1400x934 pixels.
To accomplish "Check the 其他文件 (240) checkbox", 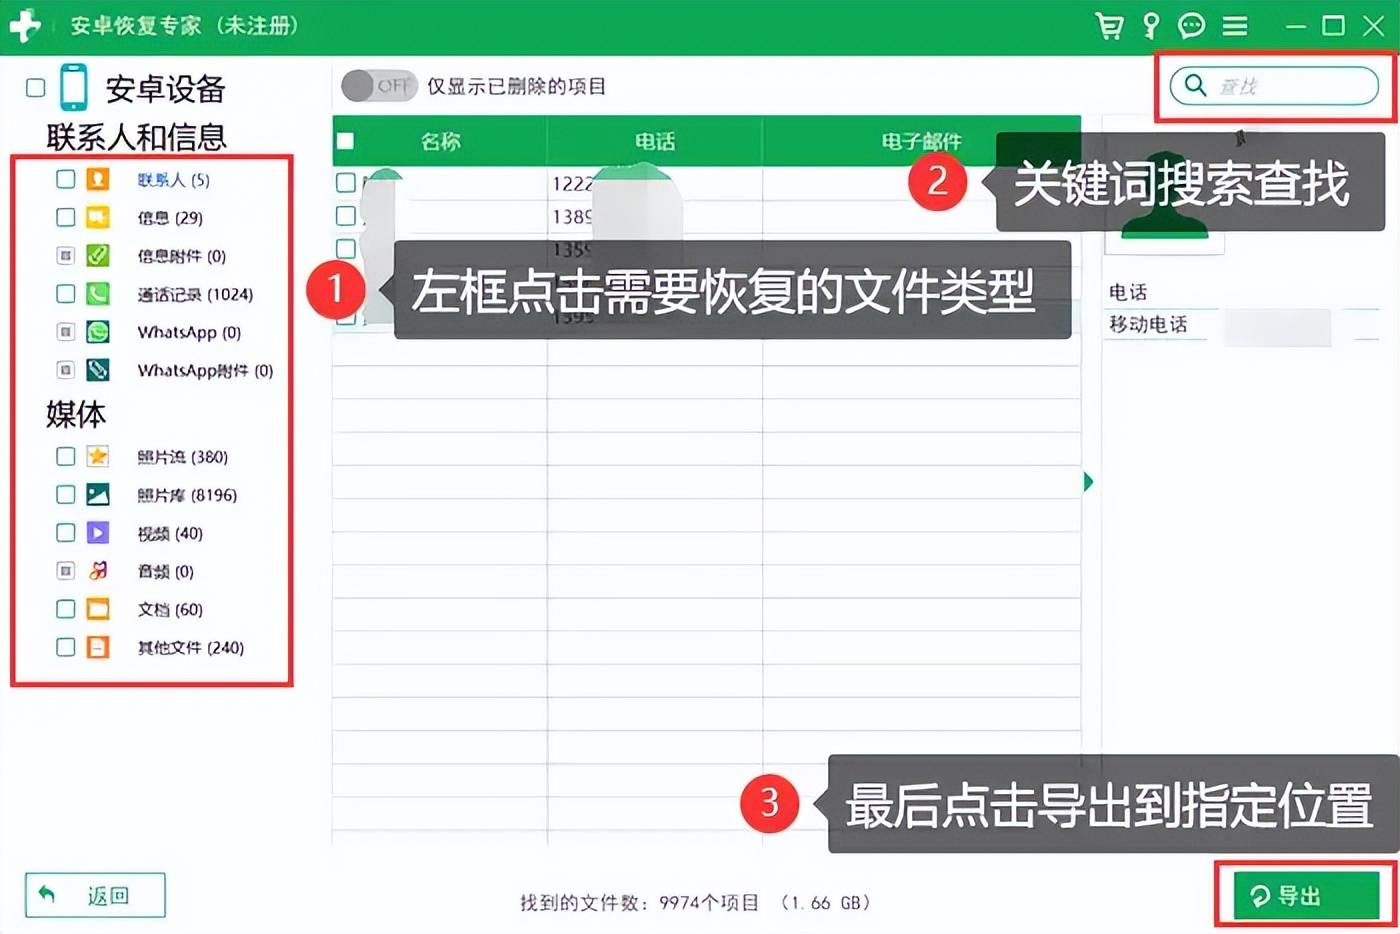I will (65, 647).
